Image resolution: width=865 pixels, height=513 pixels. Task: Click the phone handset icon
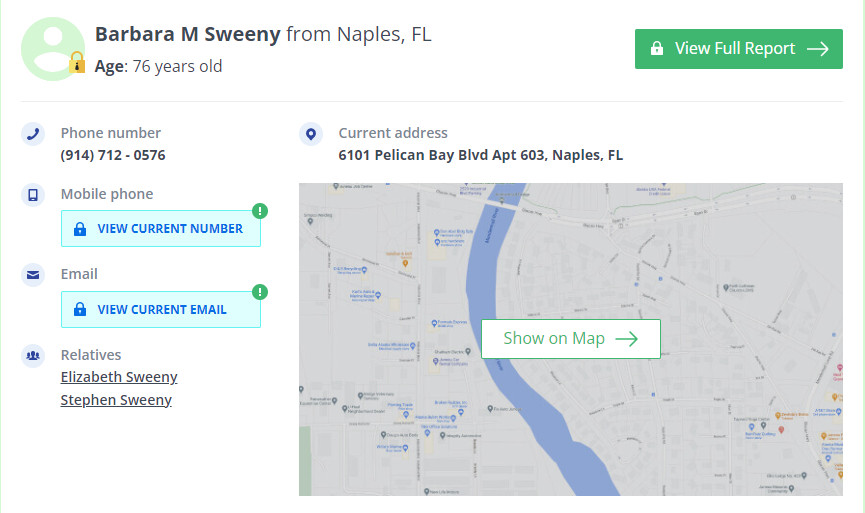point(33,134)
